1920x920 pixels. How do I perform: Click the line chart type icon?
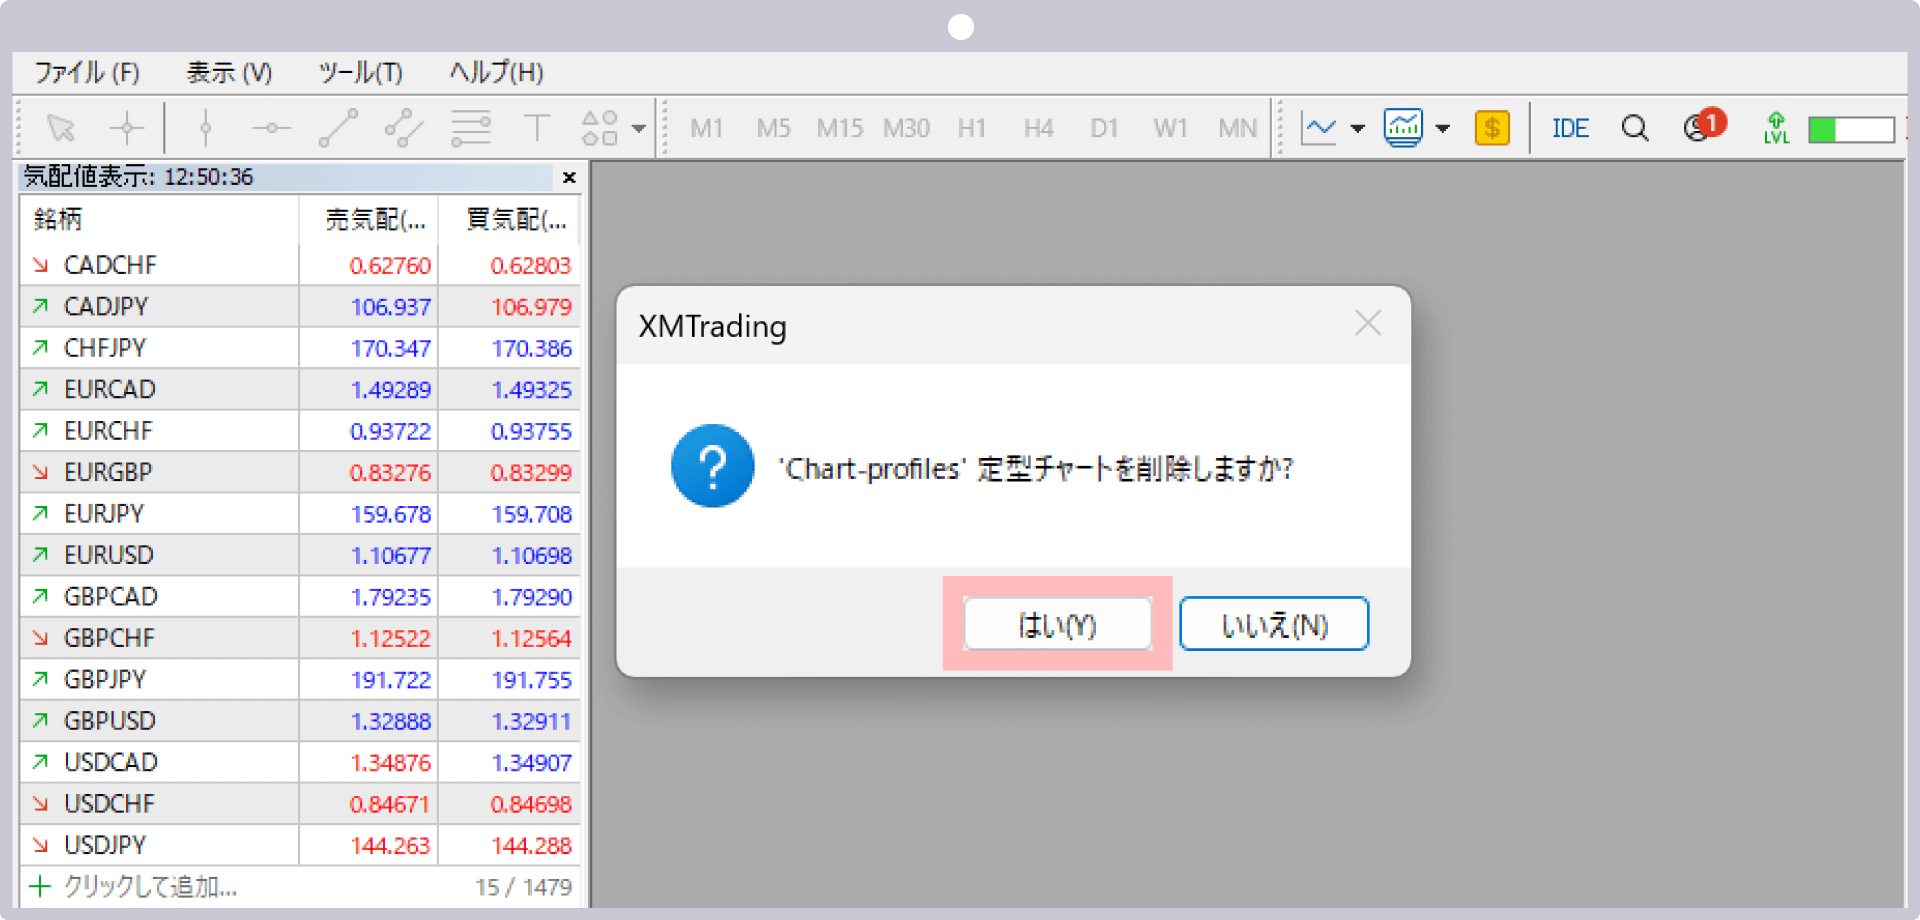point(1319,128)
